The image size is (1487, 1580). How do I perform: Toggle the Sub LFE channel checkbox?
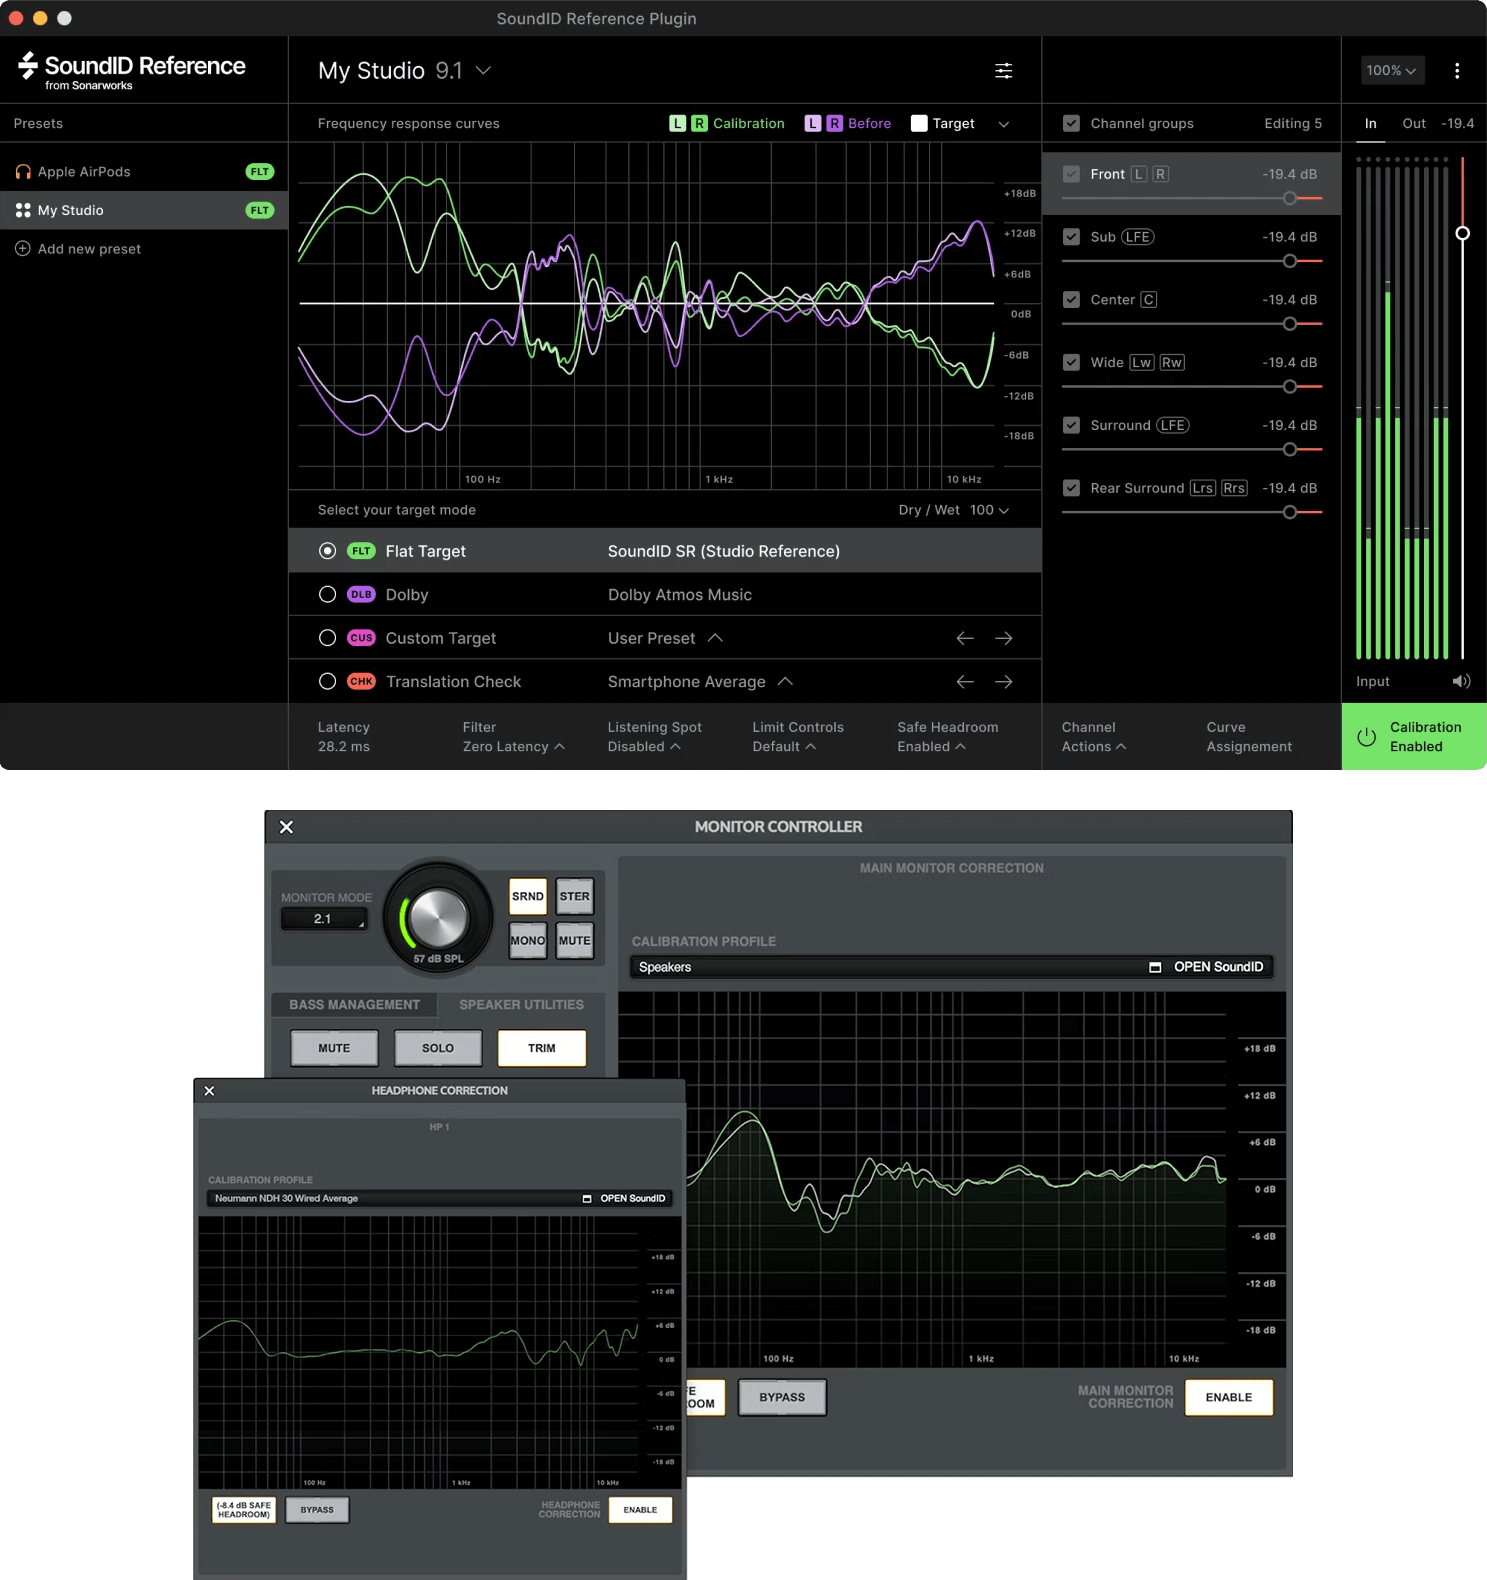coord(1071,237)
